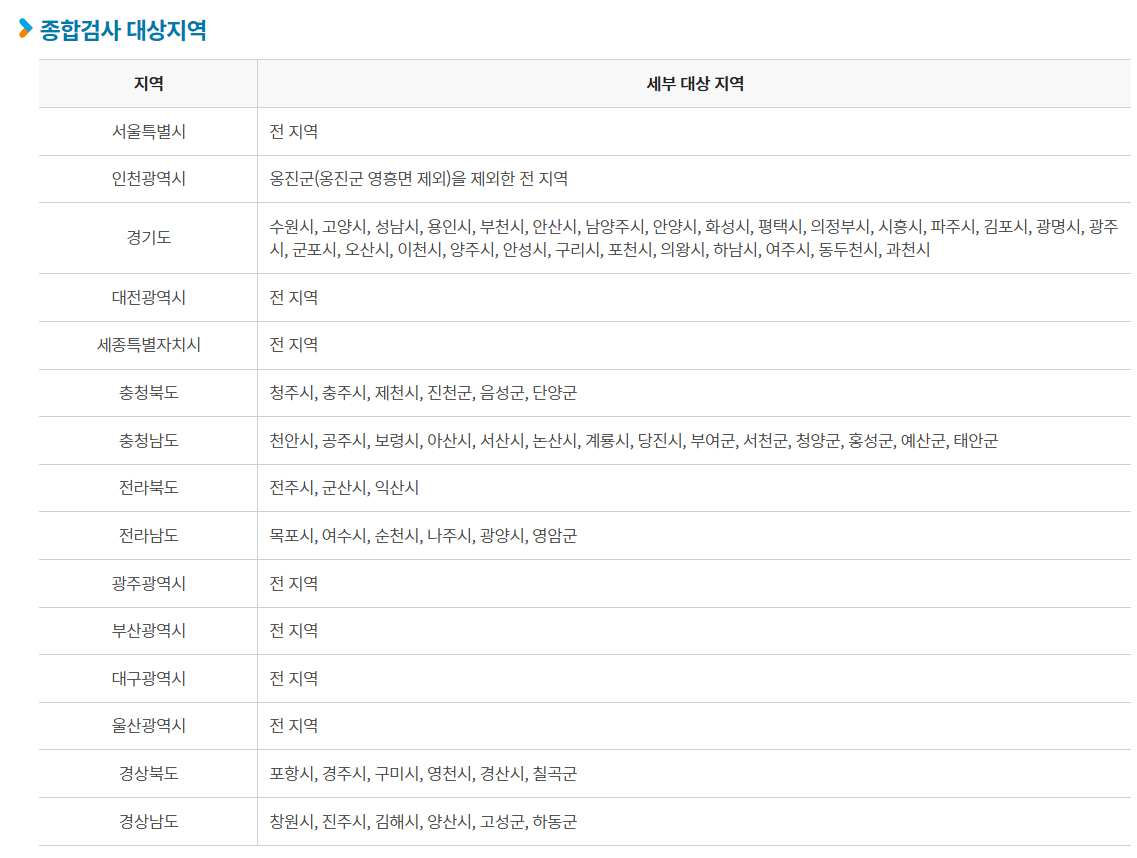Click 전 지역 in the 서울특별시 row
Image resolution: width=1137 pixels, height=858 pixels.
[x=294, y=131]
